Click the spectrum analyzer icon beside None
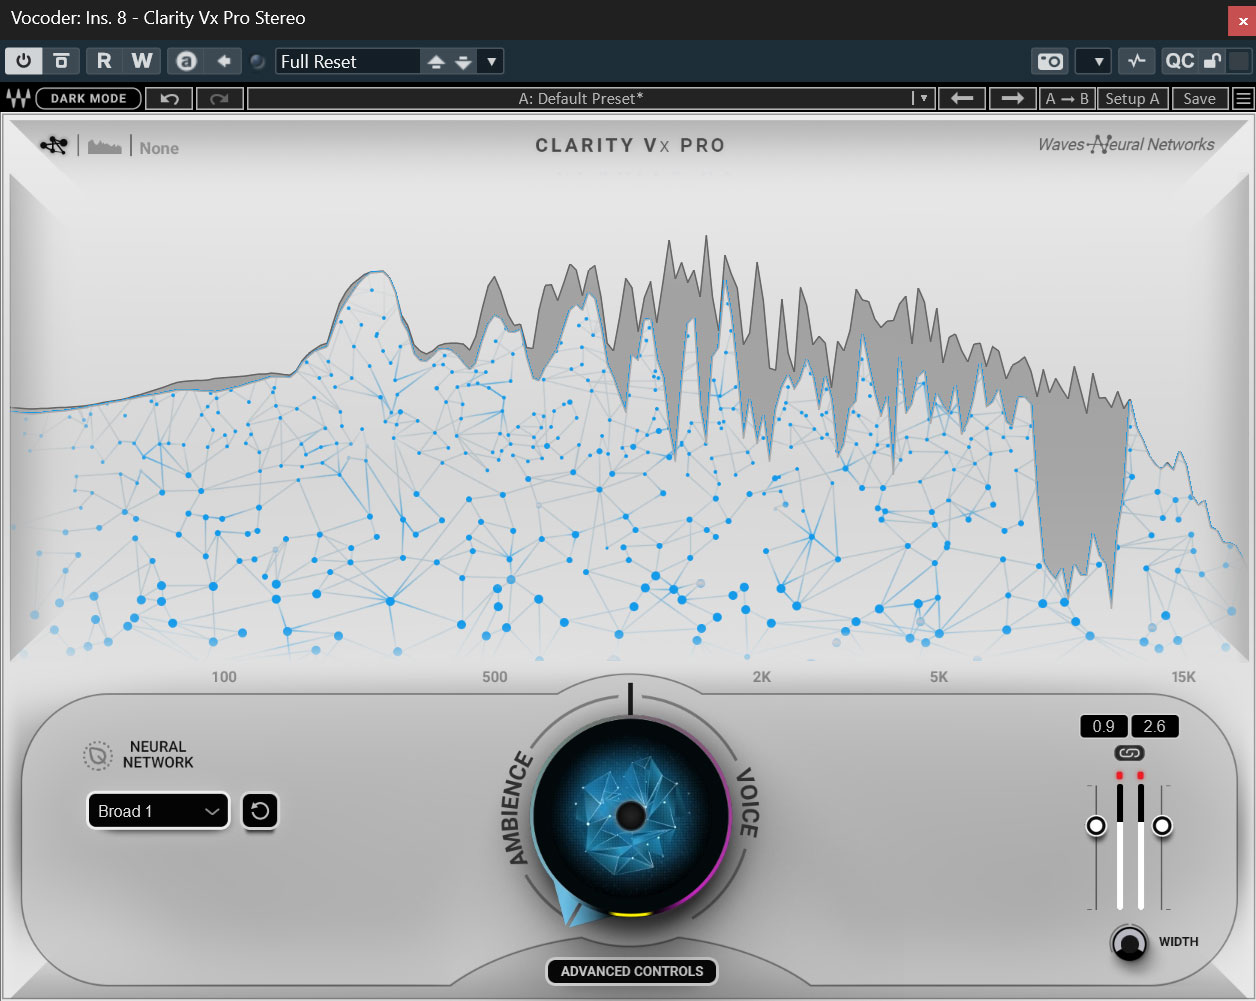Viewport: 1256px width, 1001px height. click(104, 147)
